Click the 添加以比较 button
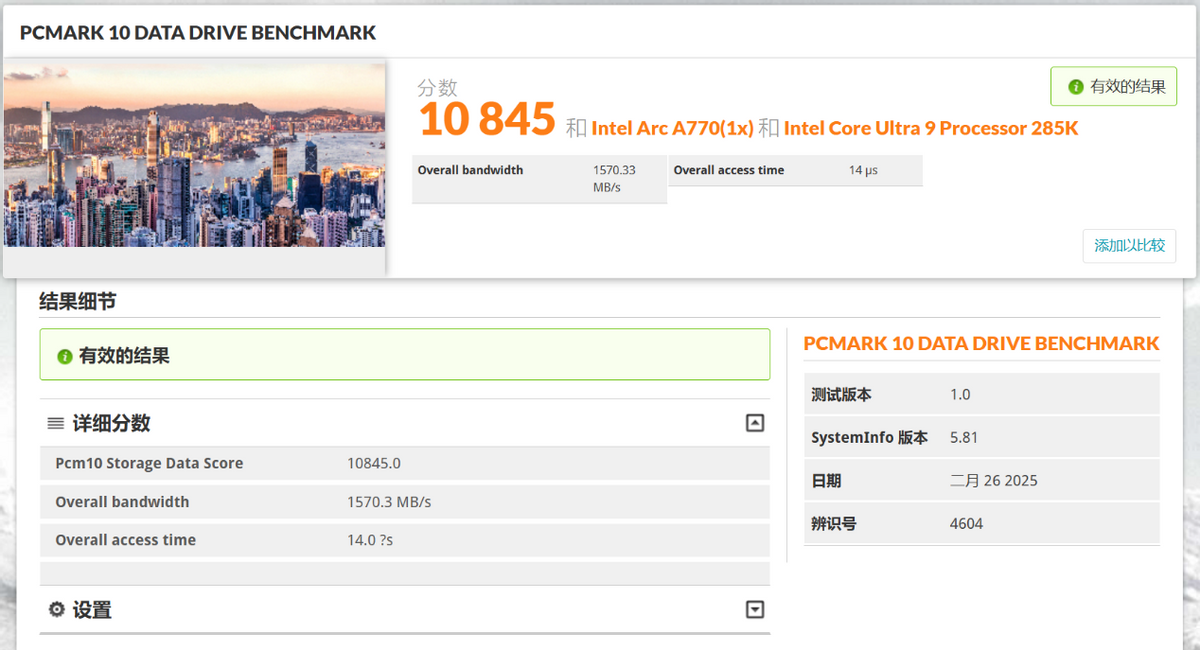 (x=1129, y=245)
